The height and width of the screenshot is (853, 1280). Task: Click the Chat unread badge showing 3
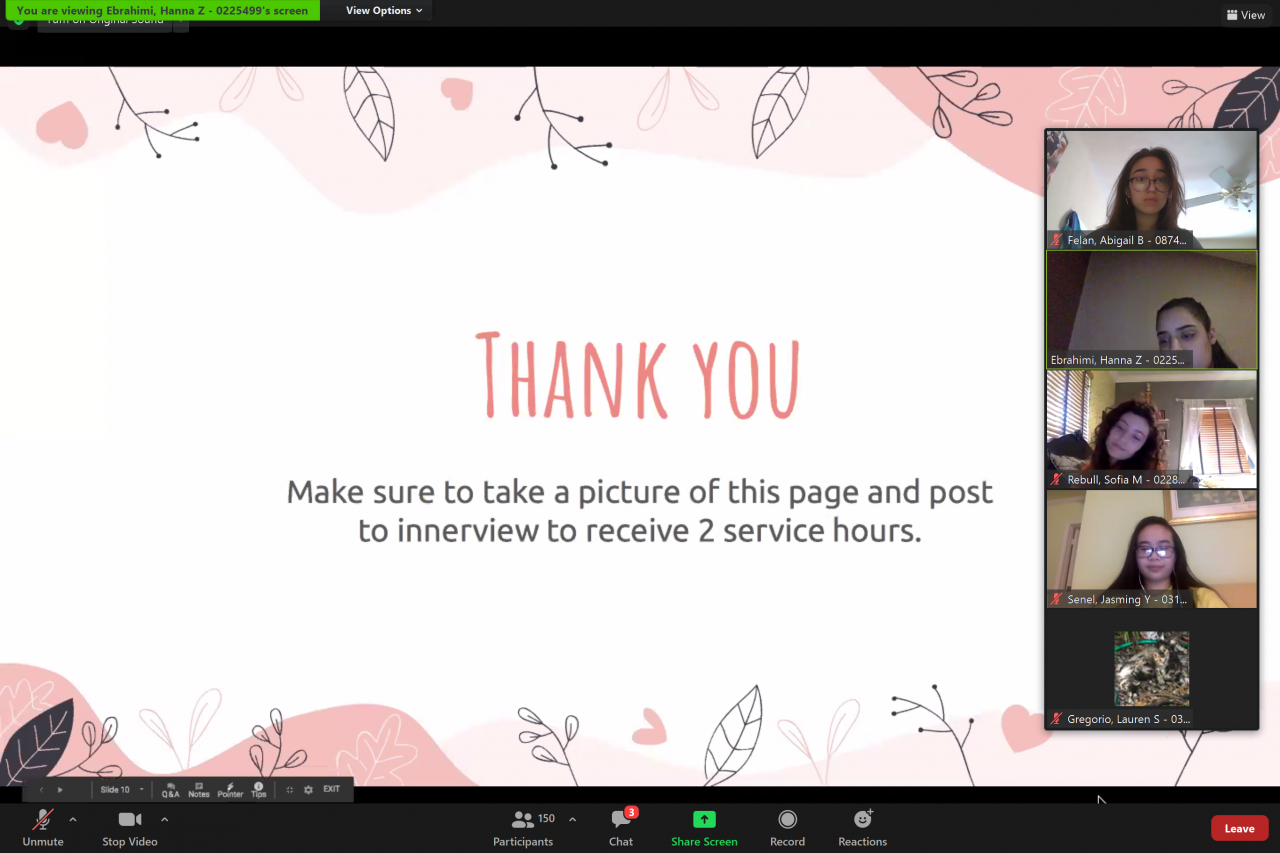tap(631, 812)
